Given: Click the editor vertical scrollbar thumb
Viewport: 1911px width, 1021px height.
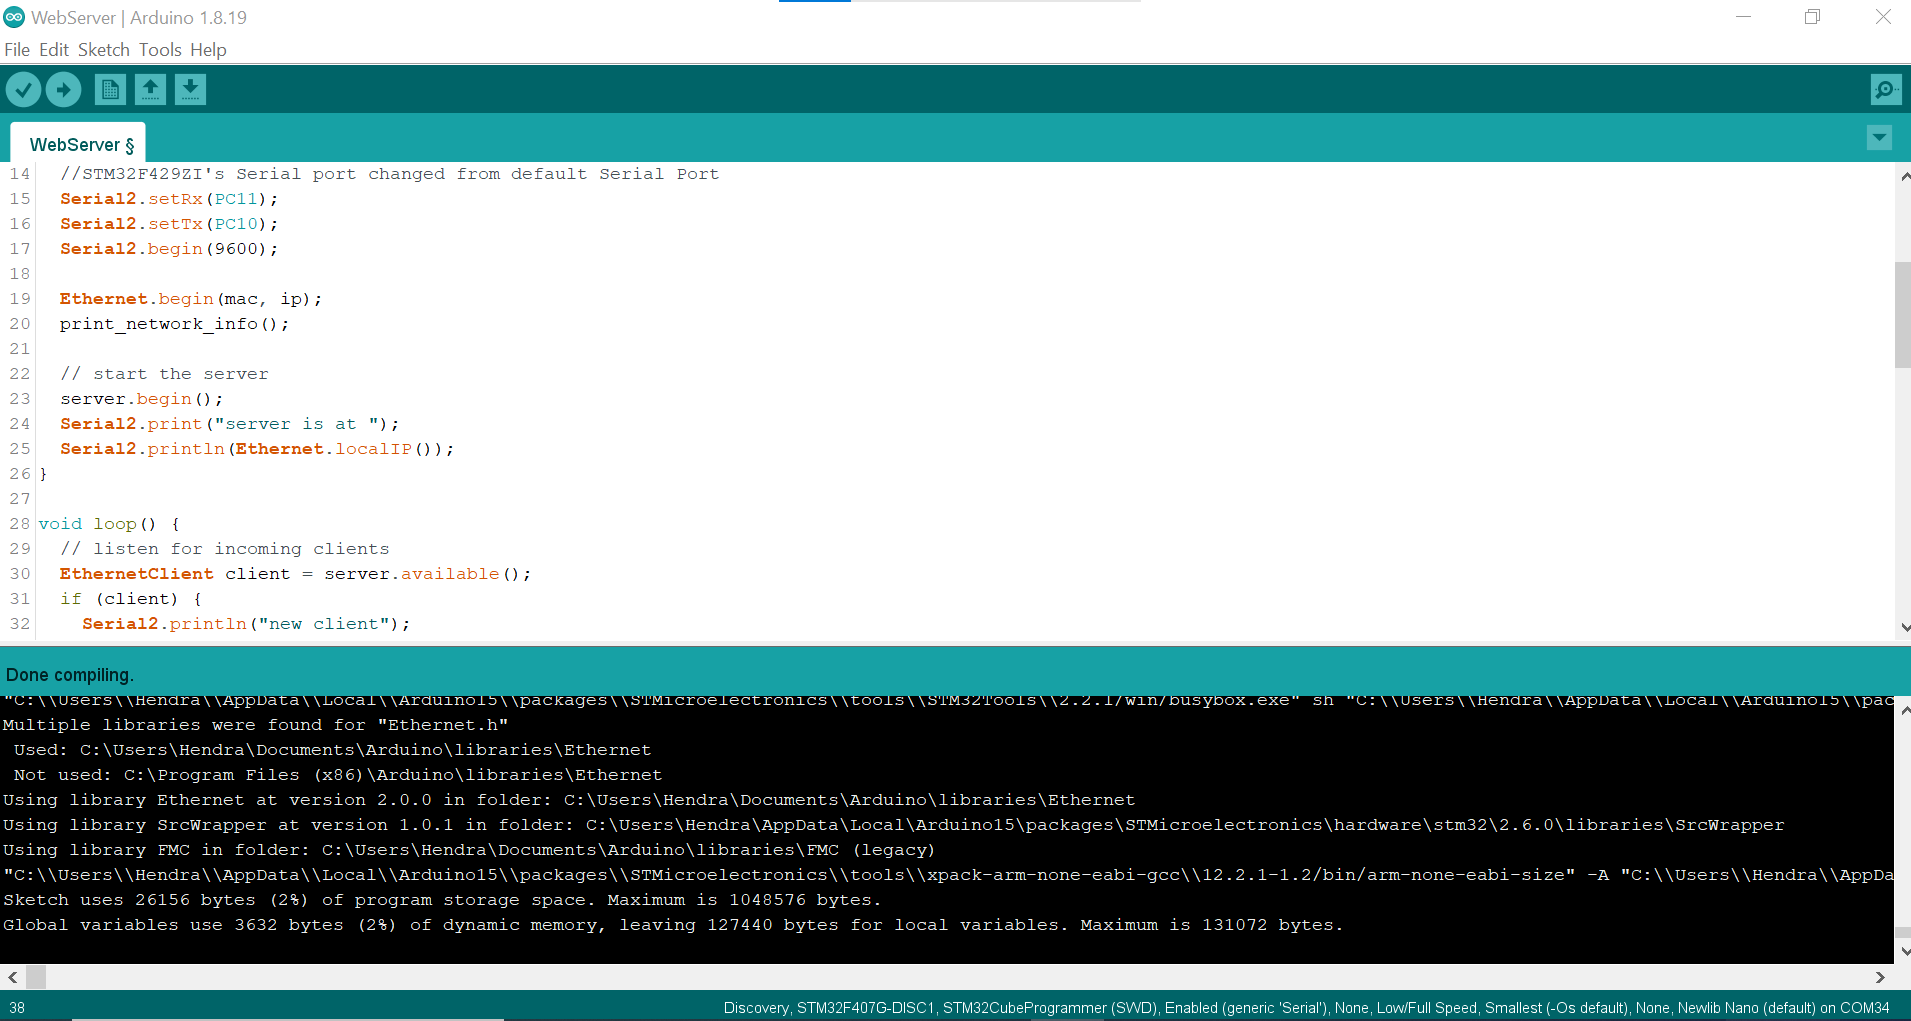Looking at the screenshot, I should (x=1902, y=315).
